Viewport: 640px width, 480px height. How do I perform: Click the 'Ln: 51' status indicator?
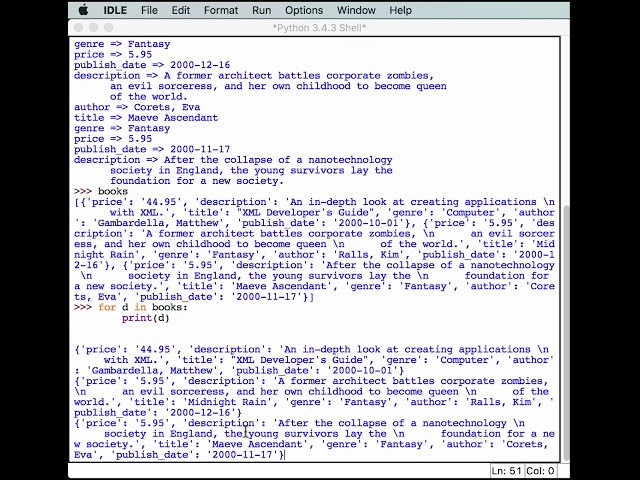tap(506, 471)
